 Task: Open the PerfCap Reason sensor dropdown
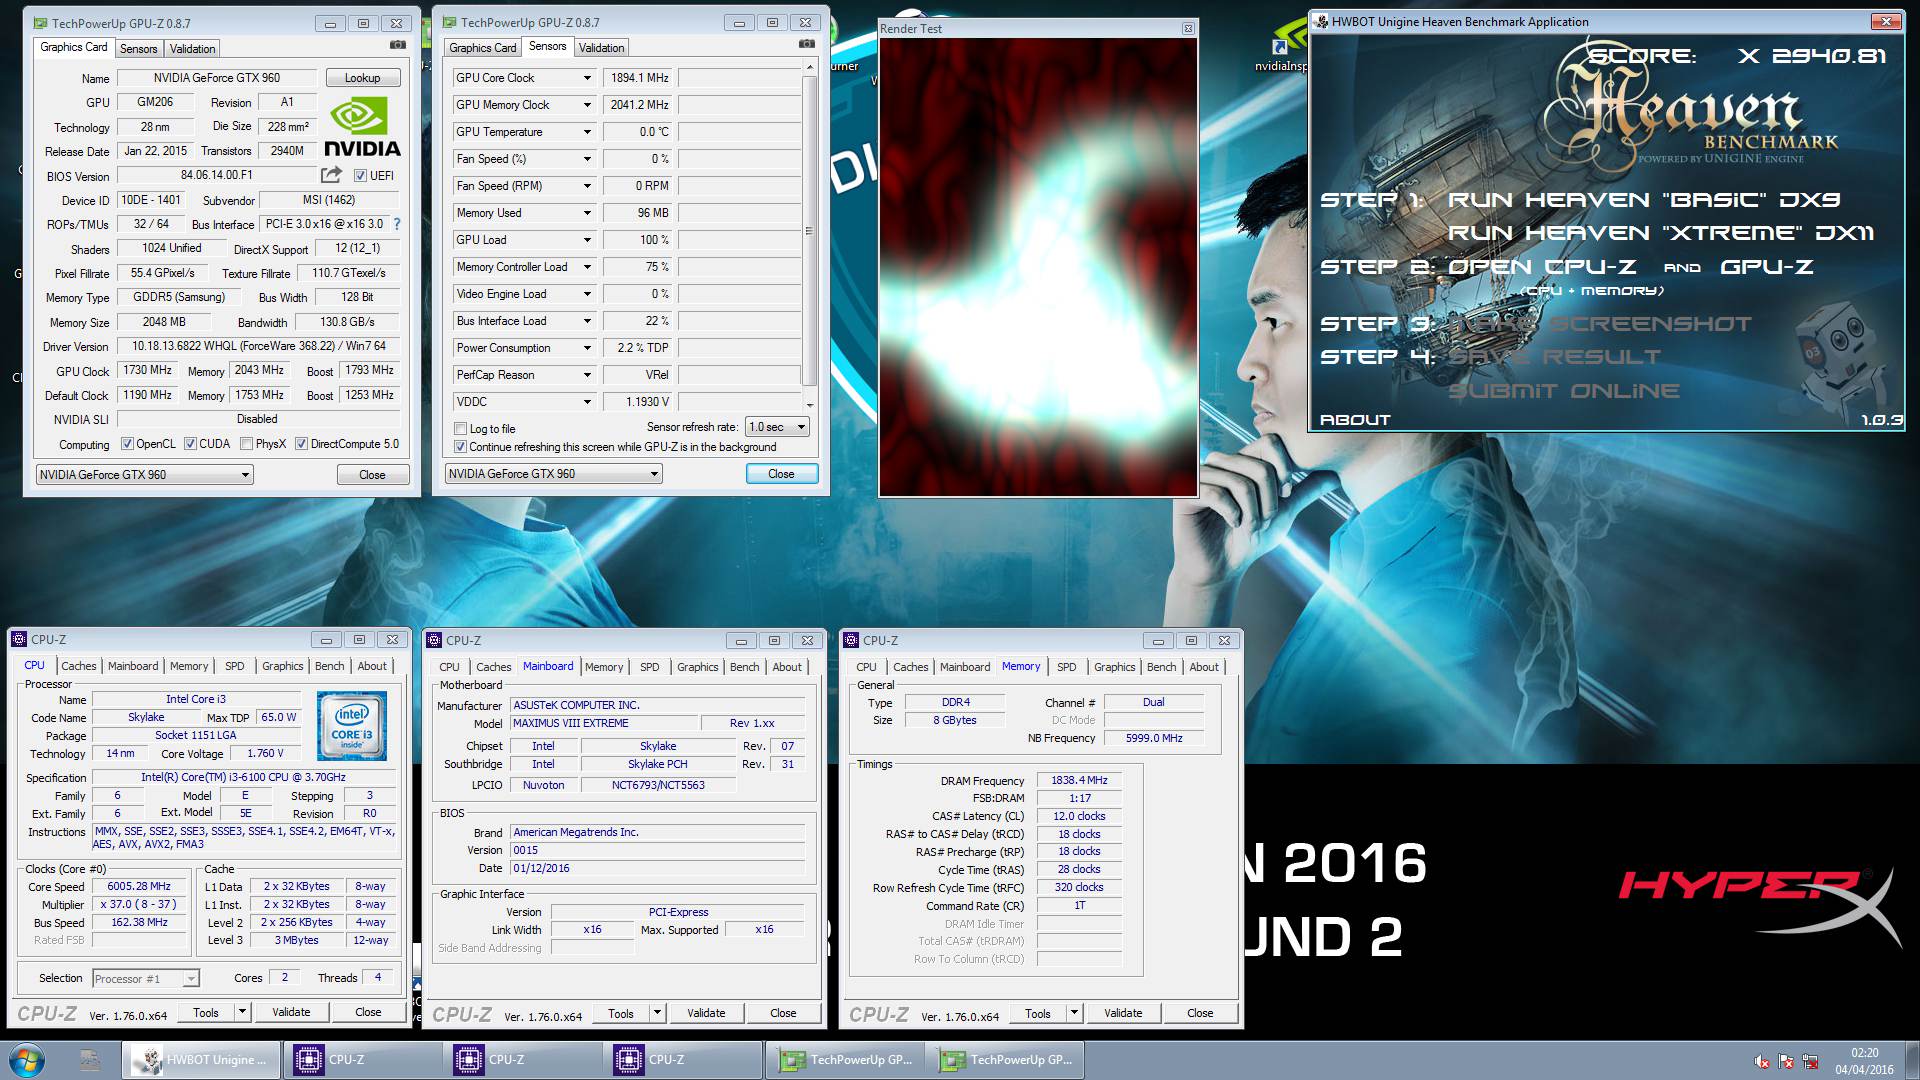[x=587, y=375]
